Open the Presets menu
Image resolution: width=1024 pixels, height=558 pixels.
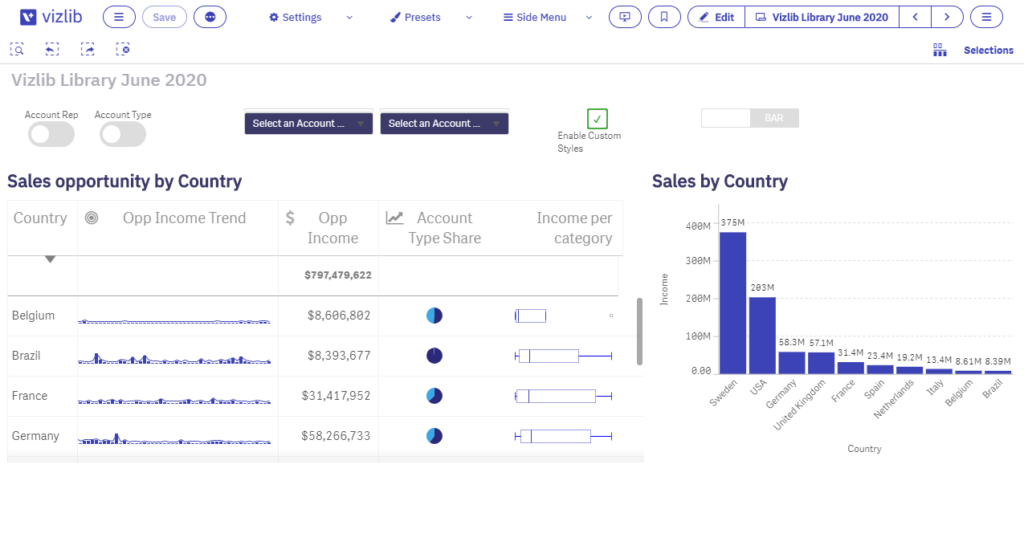click(x=415, y=18)
